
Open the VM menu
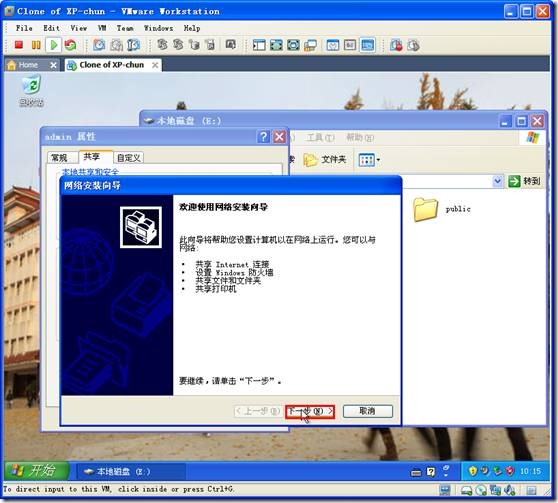pyautogui.click(x=102, y=28)
